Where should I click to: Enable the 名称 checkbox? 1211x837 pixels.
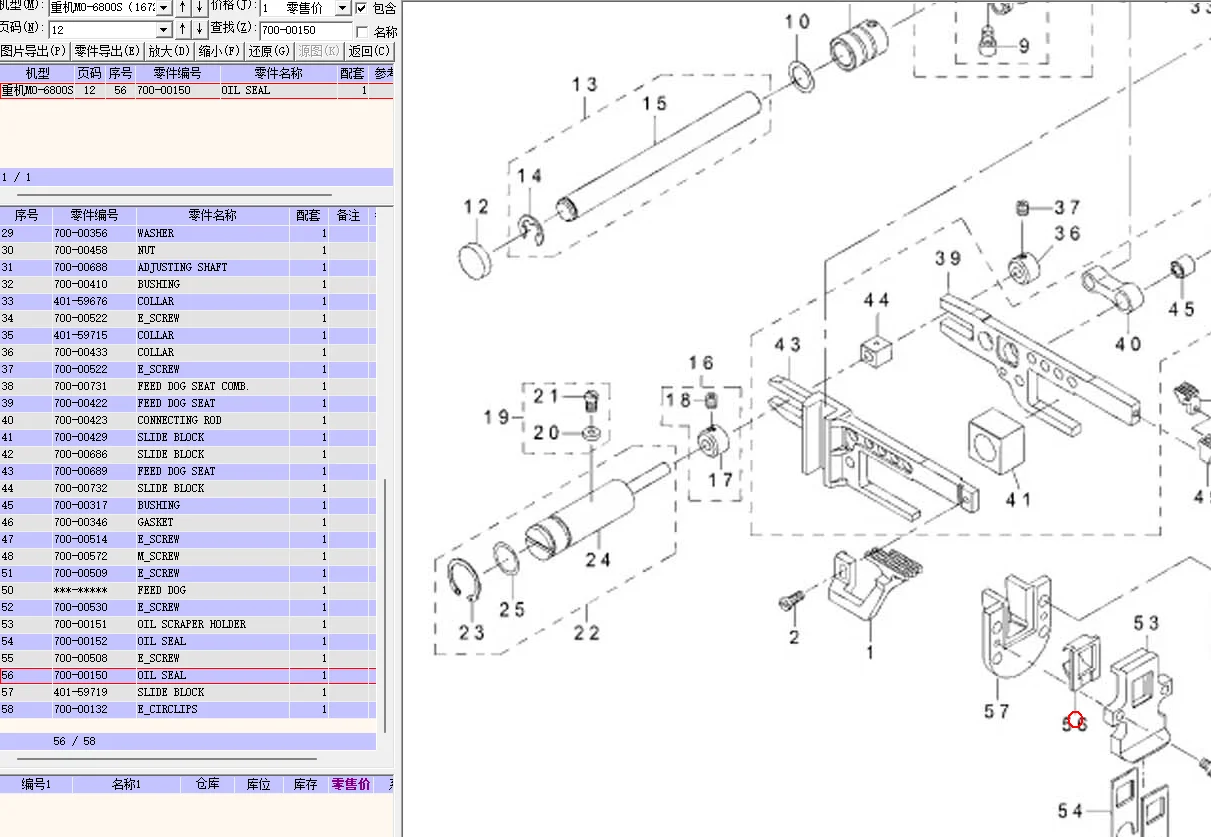coord(363,29)
